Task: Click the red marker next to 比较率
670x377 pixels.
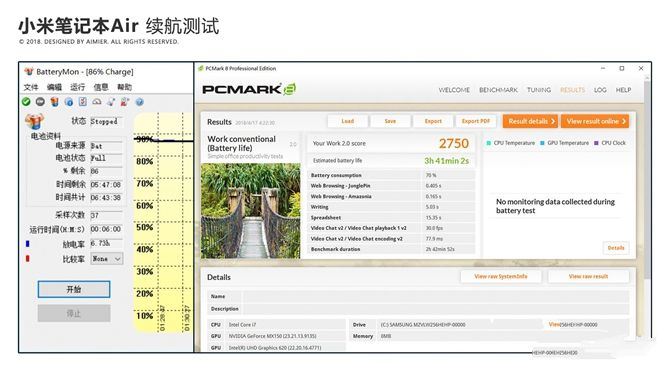Action: [x=28, y=259]
